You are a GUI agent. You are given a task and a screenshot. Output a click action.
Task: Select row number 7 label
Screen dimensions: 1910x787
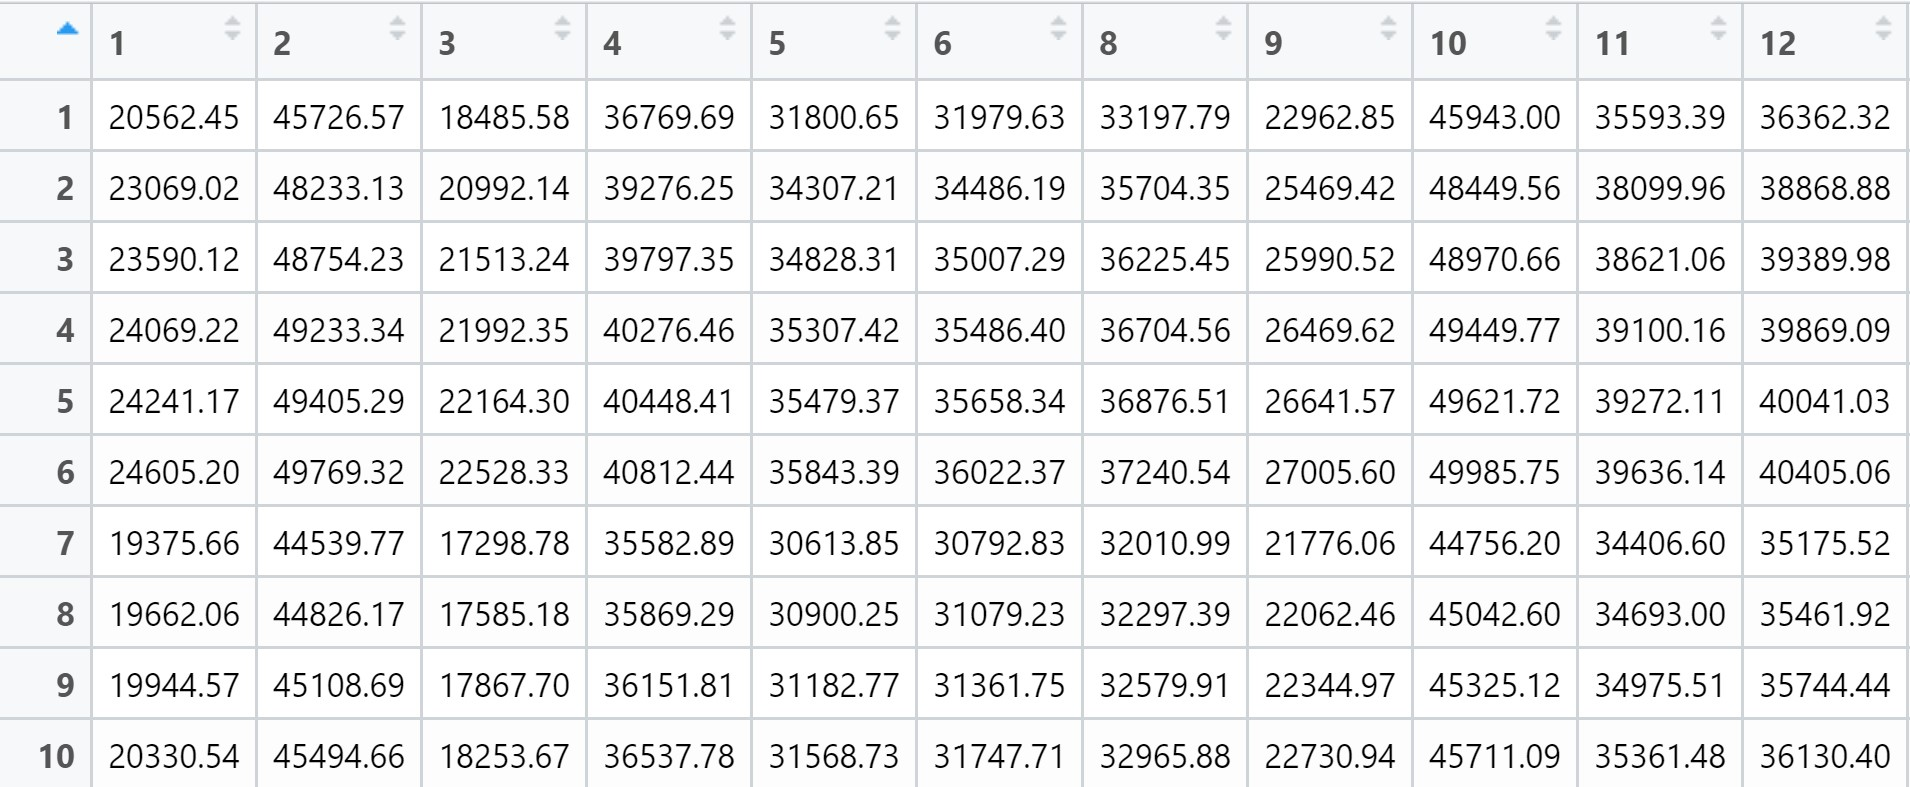click(x=65, y=543)
